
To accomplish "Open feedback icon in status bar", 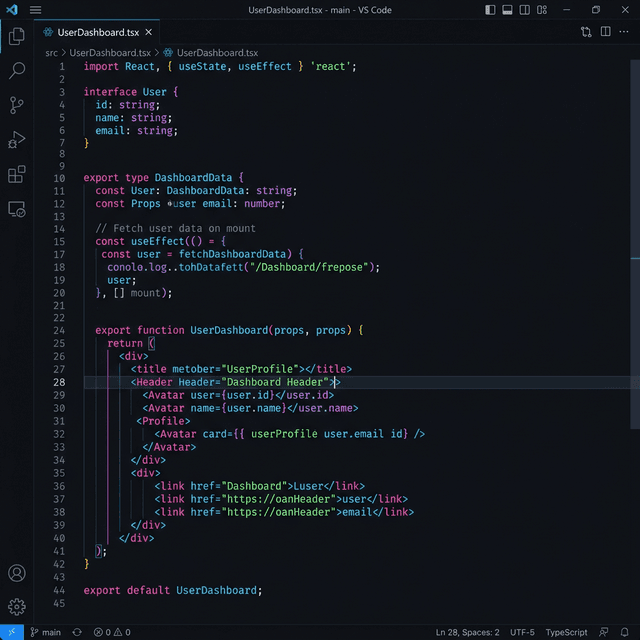I will coord(604,632).
